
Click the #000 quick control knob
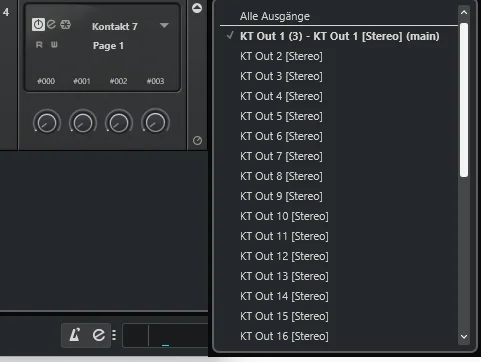click(47, 122)
